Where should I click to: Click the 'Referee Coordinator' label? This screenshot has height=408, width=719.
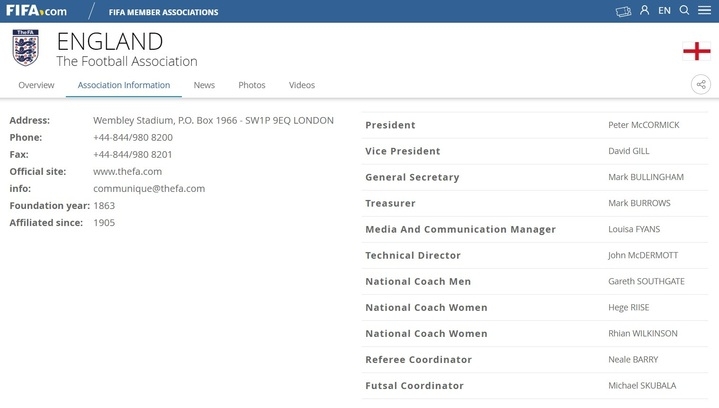418,359
